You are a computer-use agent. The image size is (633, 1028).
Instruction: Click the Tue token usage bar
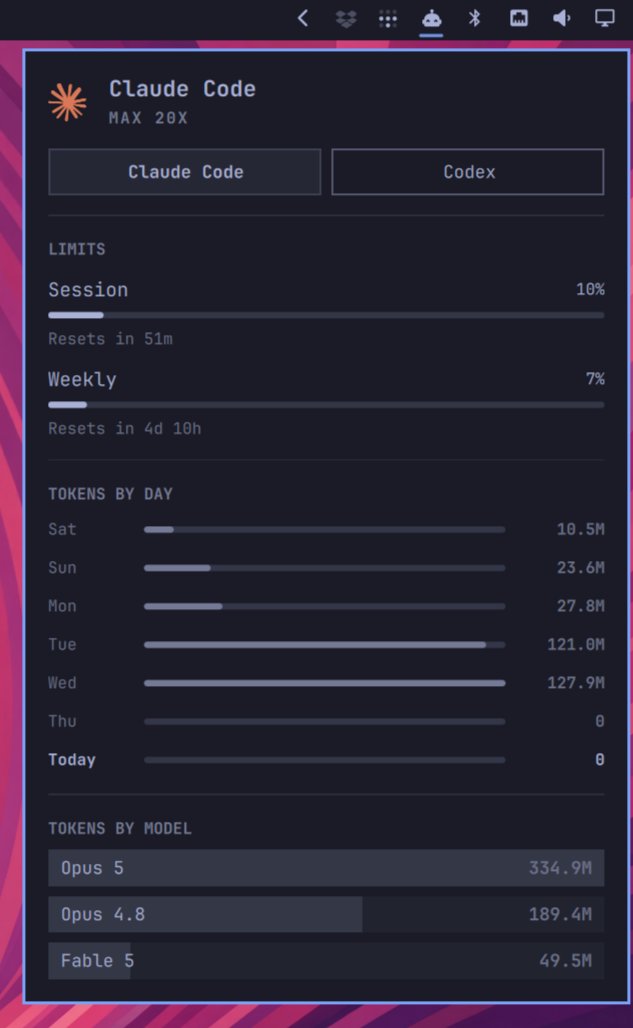tap(324, 645)
